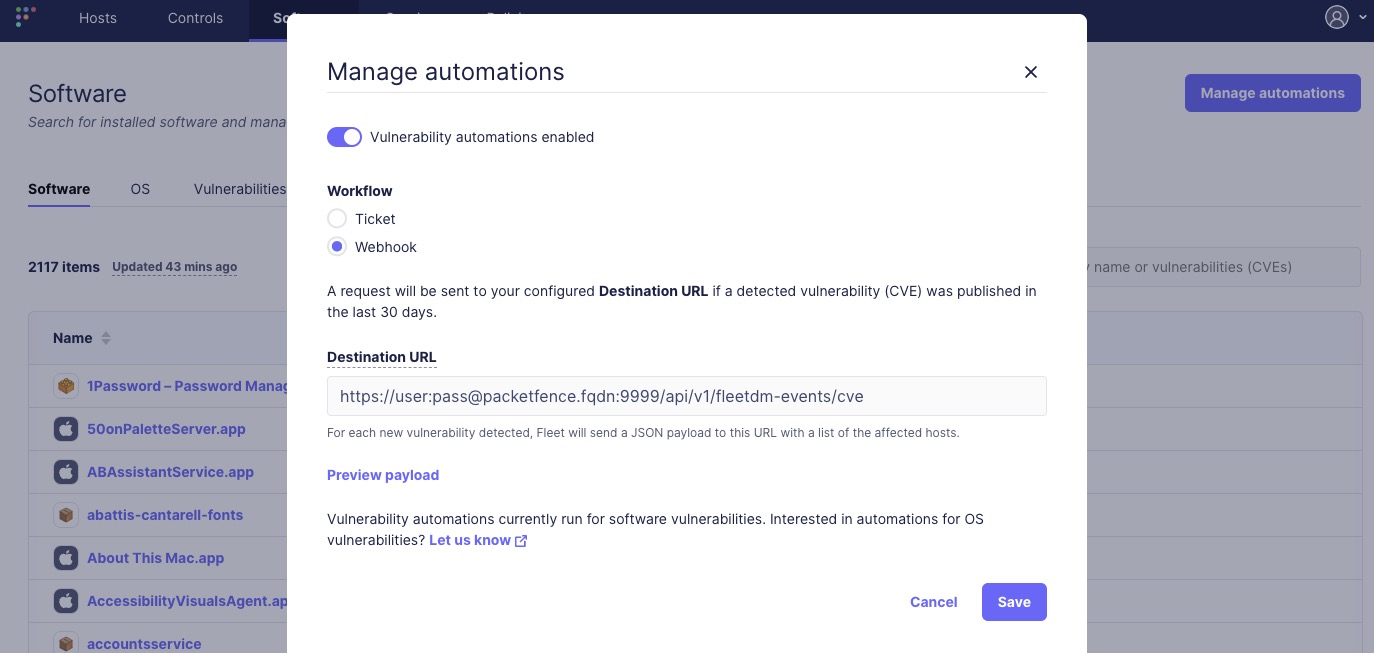Click the Cancel button

pyautogui.click(x=933, y=602)
